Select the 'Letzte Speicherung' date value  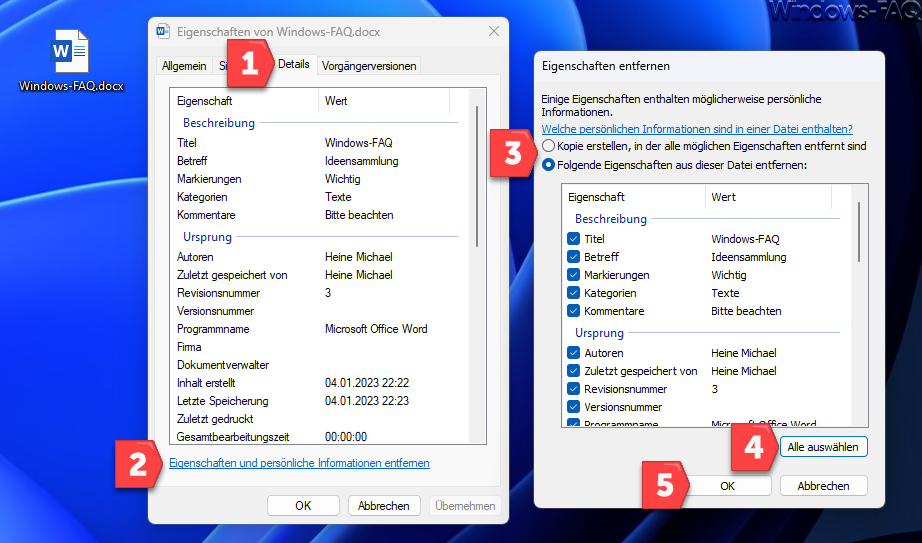(367, 401)
